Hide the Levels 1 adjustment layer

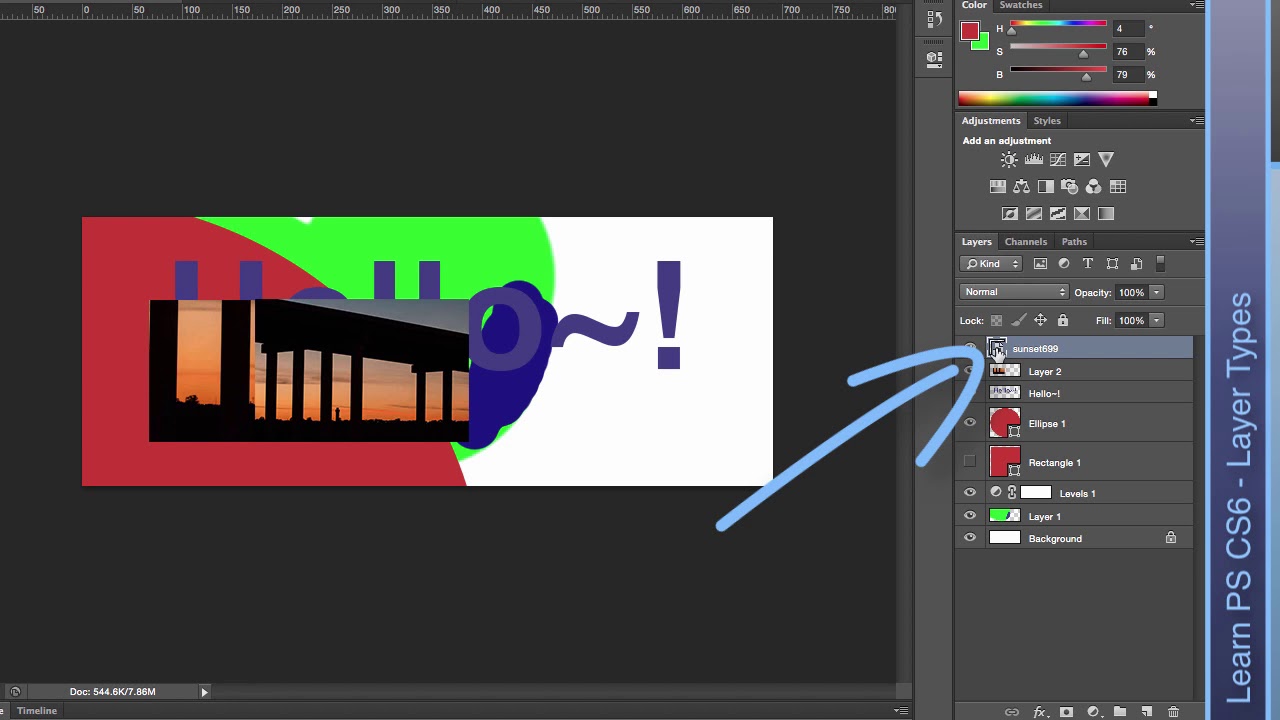(970, 493)
